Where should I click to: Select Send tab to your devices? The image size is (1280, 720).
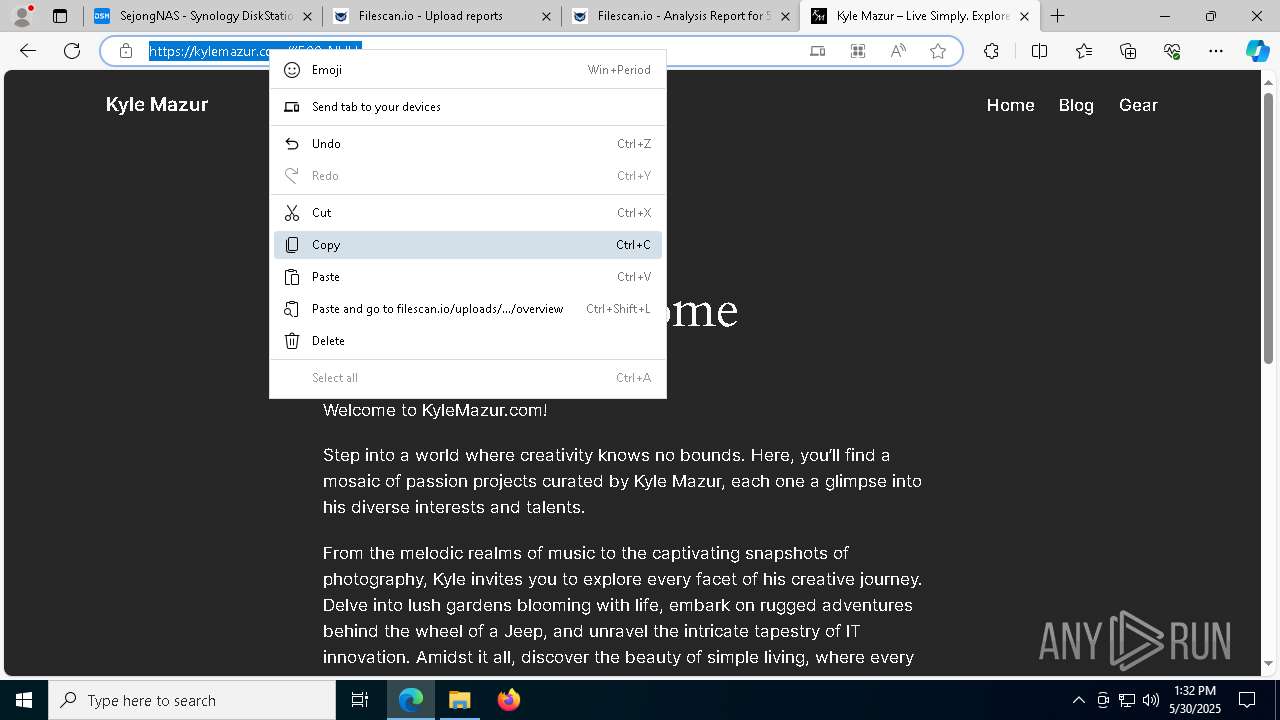467,107
